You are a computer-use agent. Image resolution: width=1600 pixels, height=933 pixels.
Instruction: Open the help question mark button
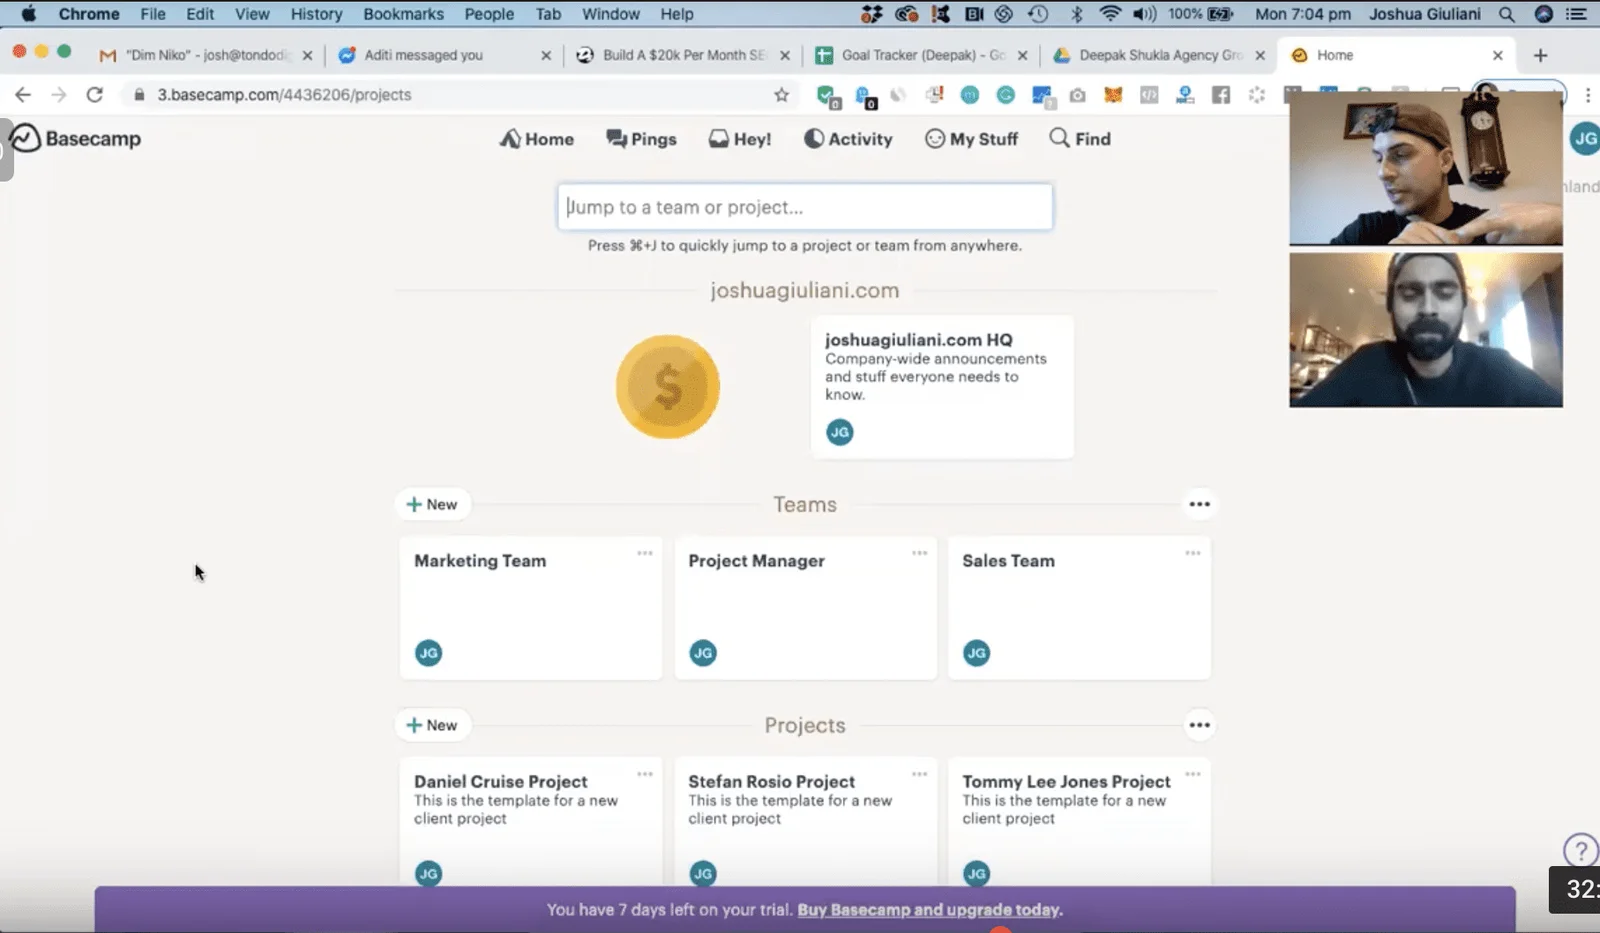[1580, 851]
